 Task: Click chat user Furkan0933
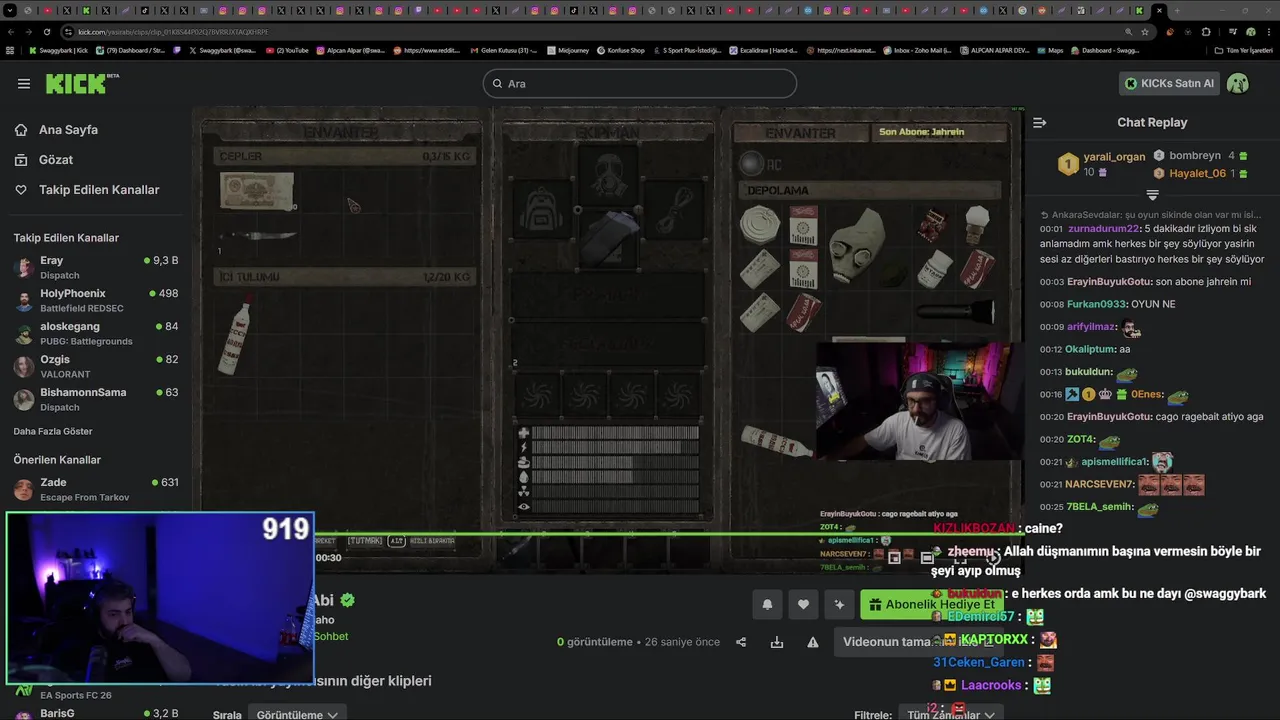click(1095, 304)
